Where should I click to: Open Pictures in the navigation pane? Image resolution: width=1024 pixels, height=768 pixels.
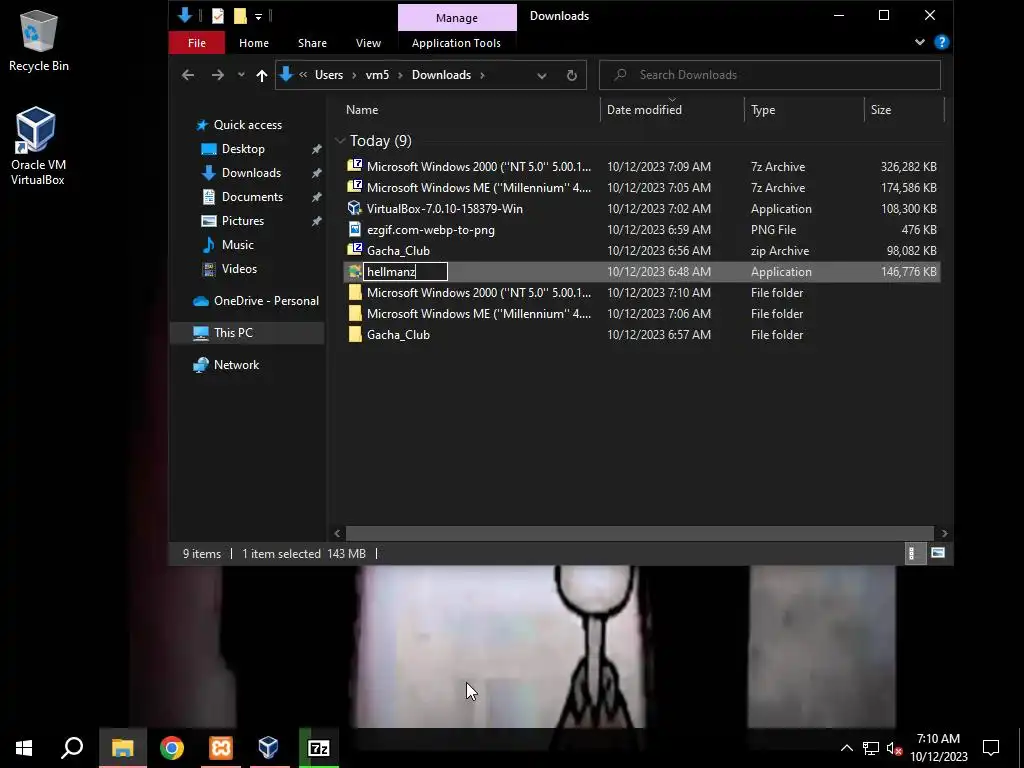click(242, 221)
